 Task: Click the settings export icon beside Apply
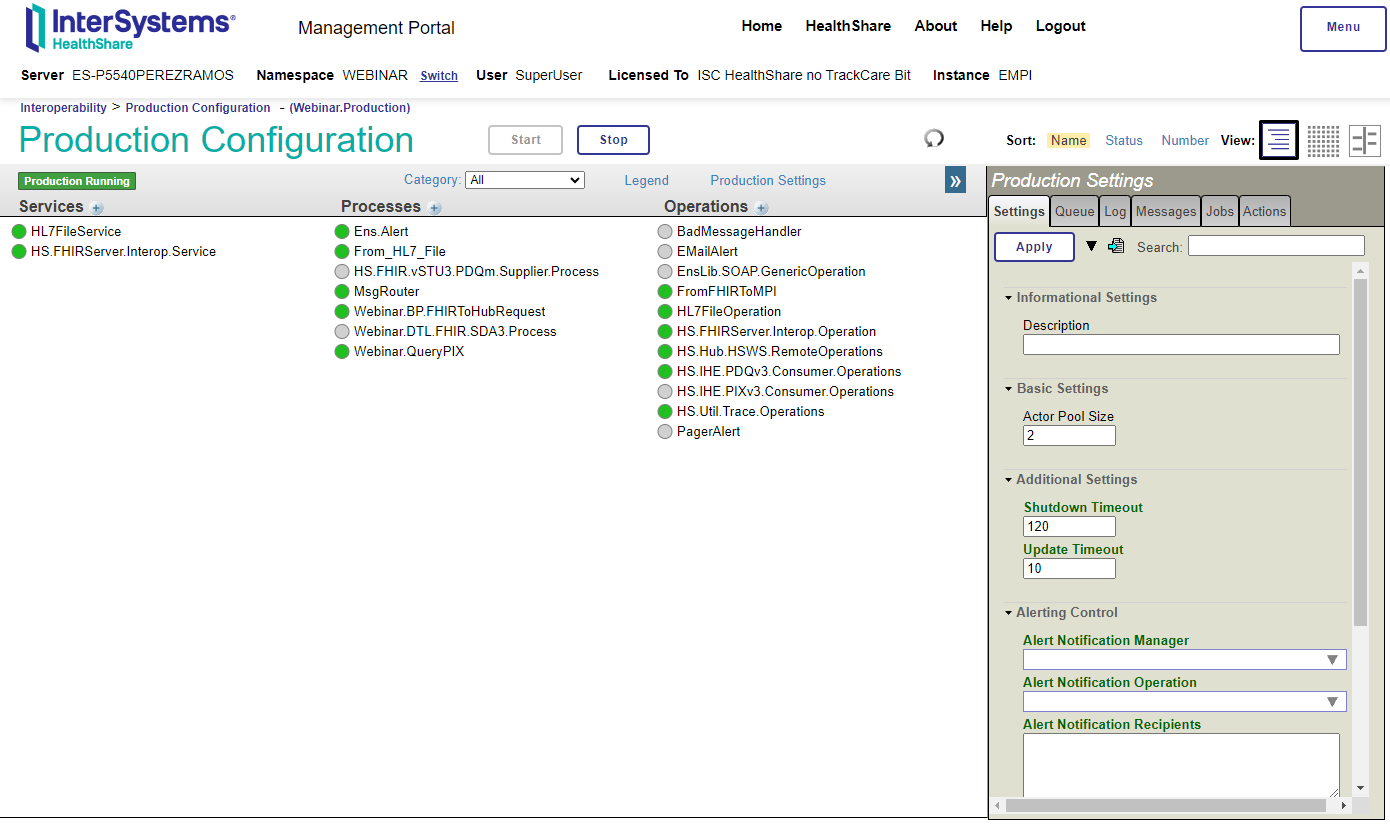[1117, 246]
